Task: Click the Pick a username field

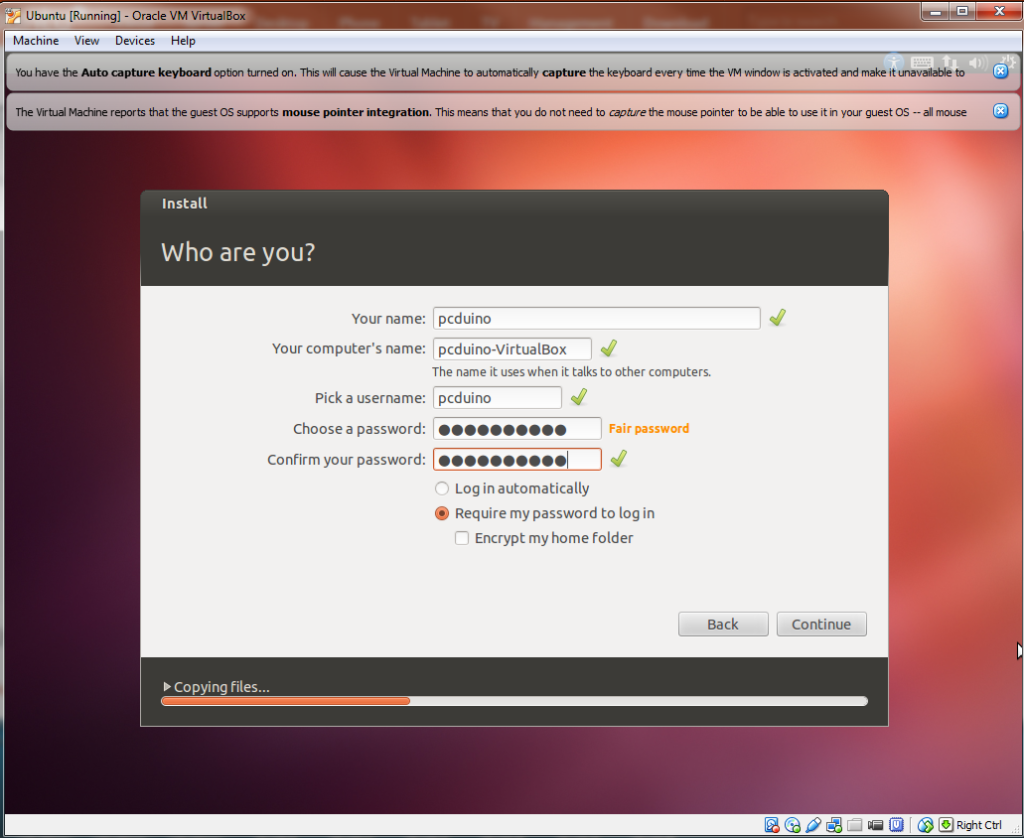Action: [x=497, y=398]
